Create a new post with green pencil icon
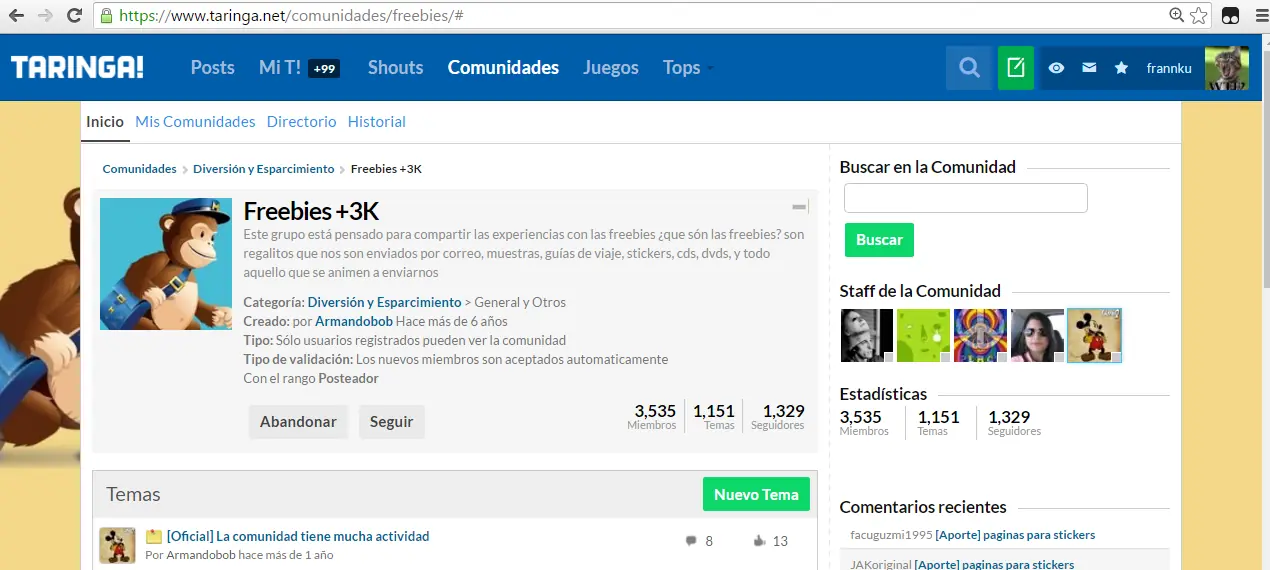 pyautogui.click(x=1016, y=68)
